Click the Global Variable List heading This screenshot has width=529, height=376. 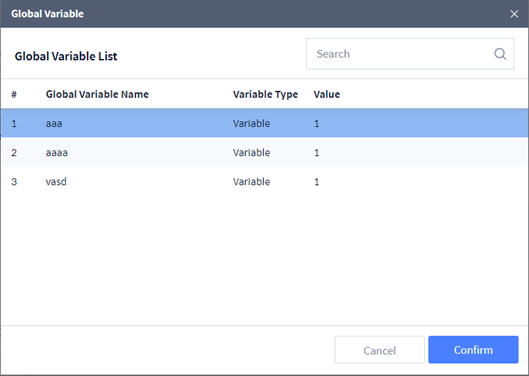[66, 56]
